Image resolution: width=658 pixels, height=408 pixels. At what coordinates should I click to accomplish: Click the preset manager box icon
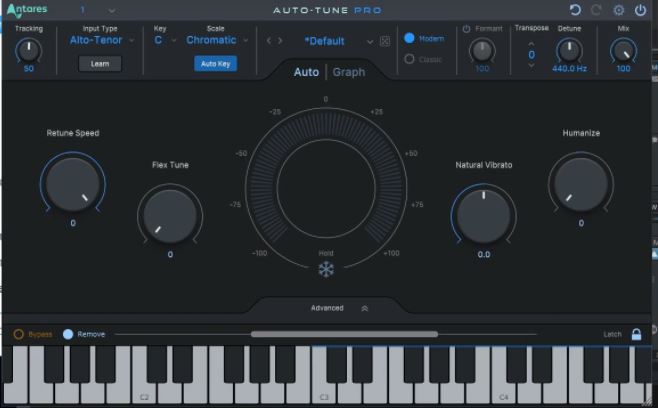pos(385,41)
